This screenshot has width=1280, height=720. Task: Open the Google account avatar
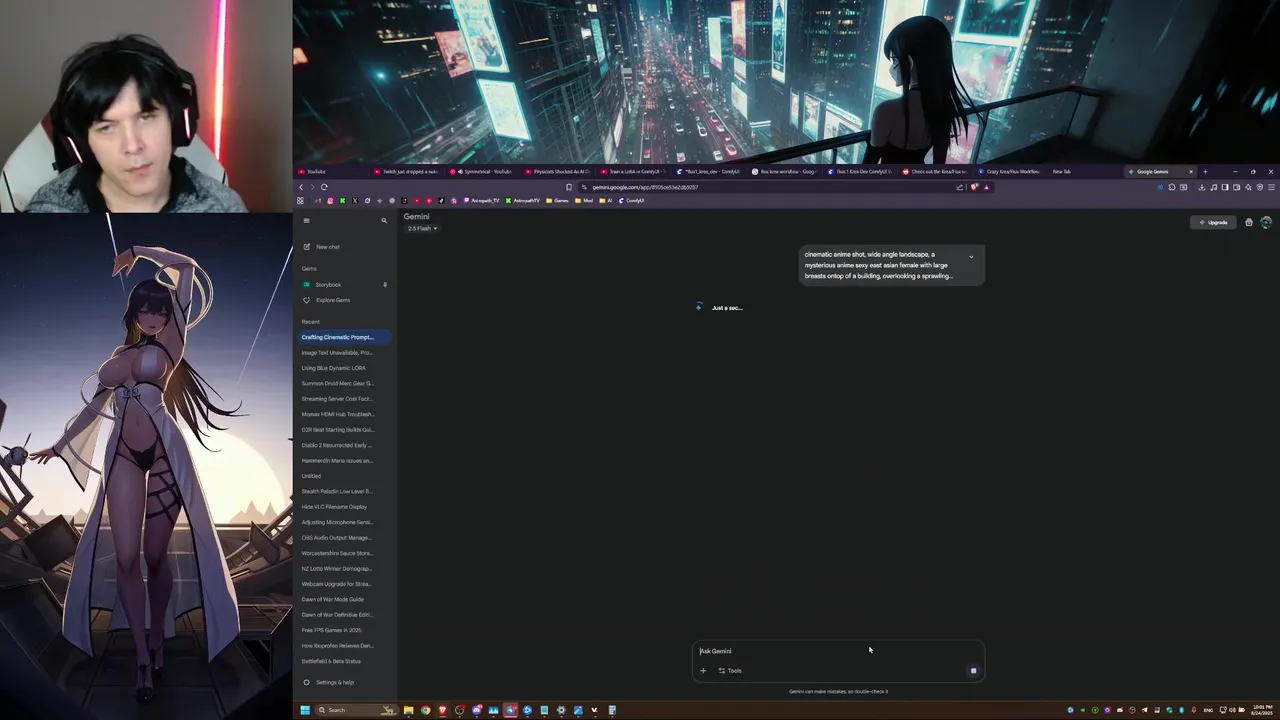point(1266,222)
